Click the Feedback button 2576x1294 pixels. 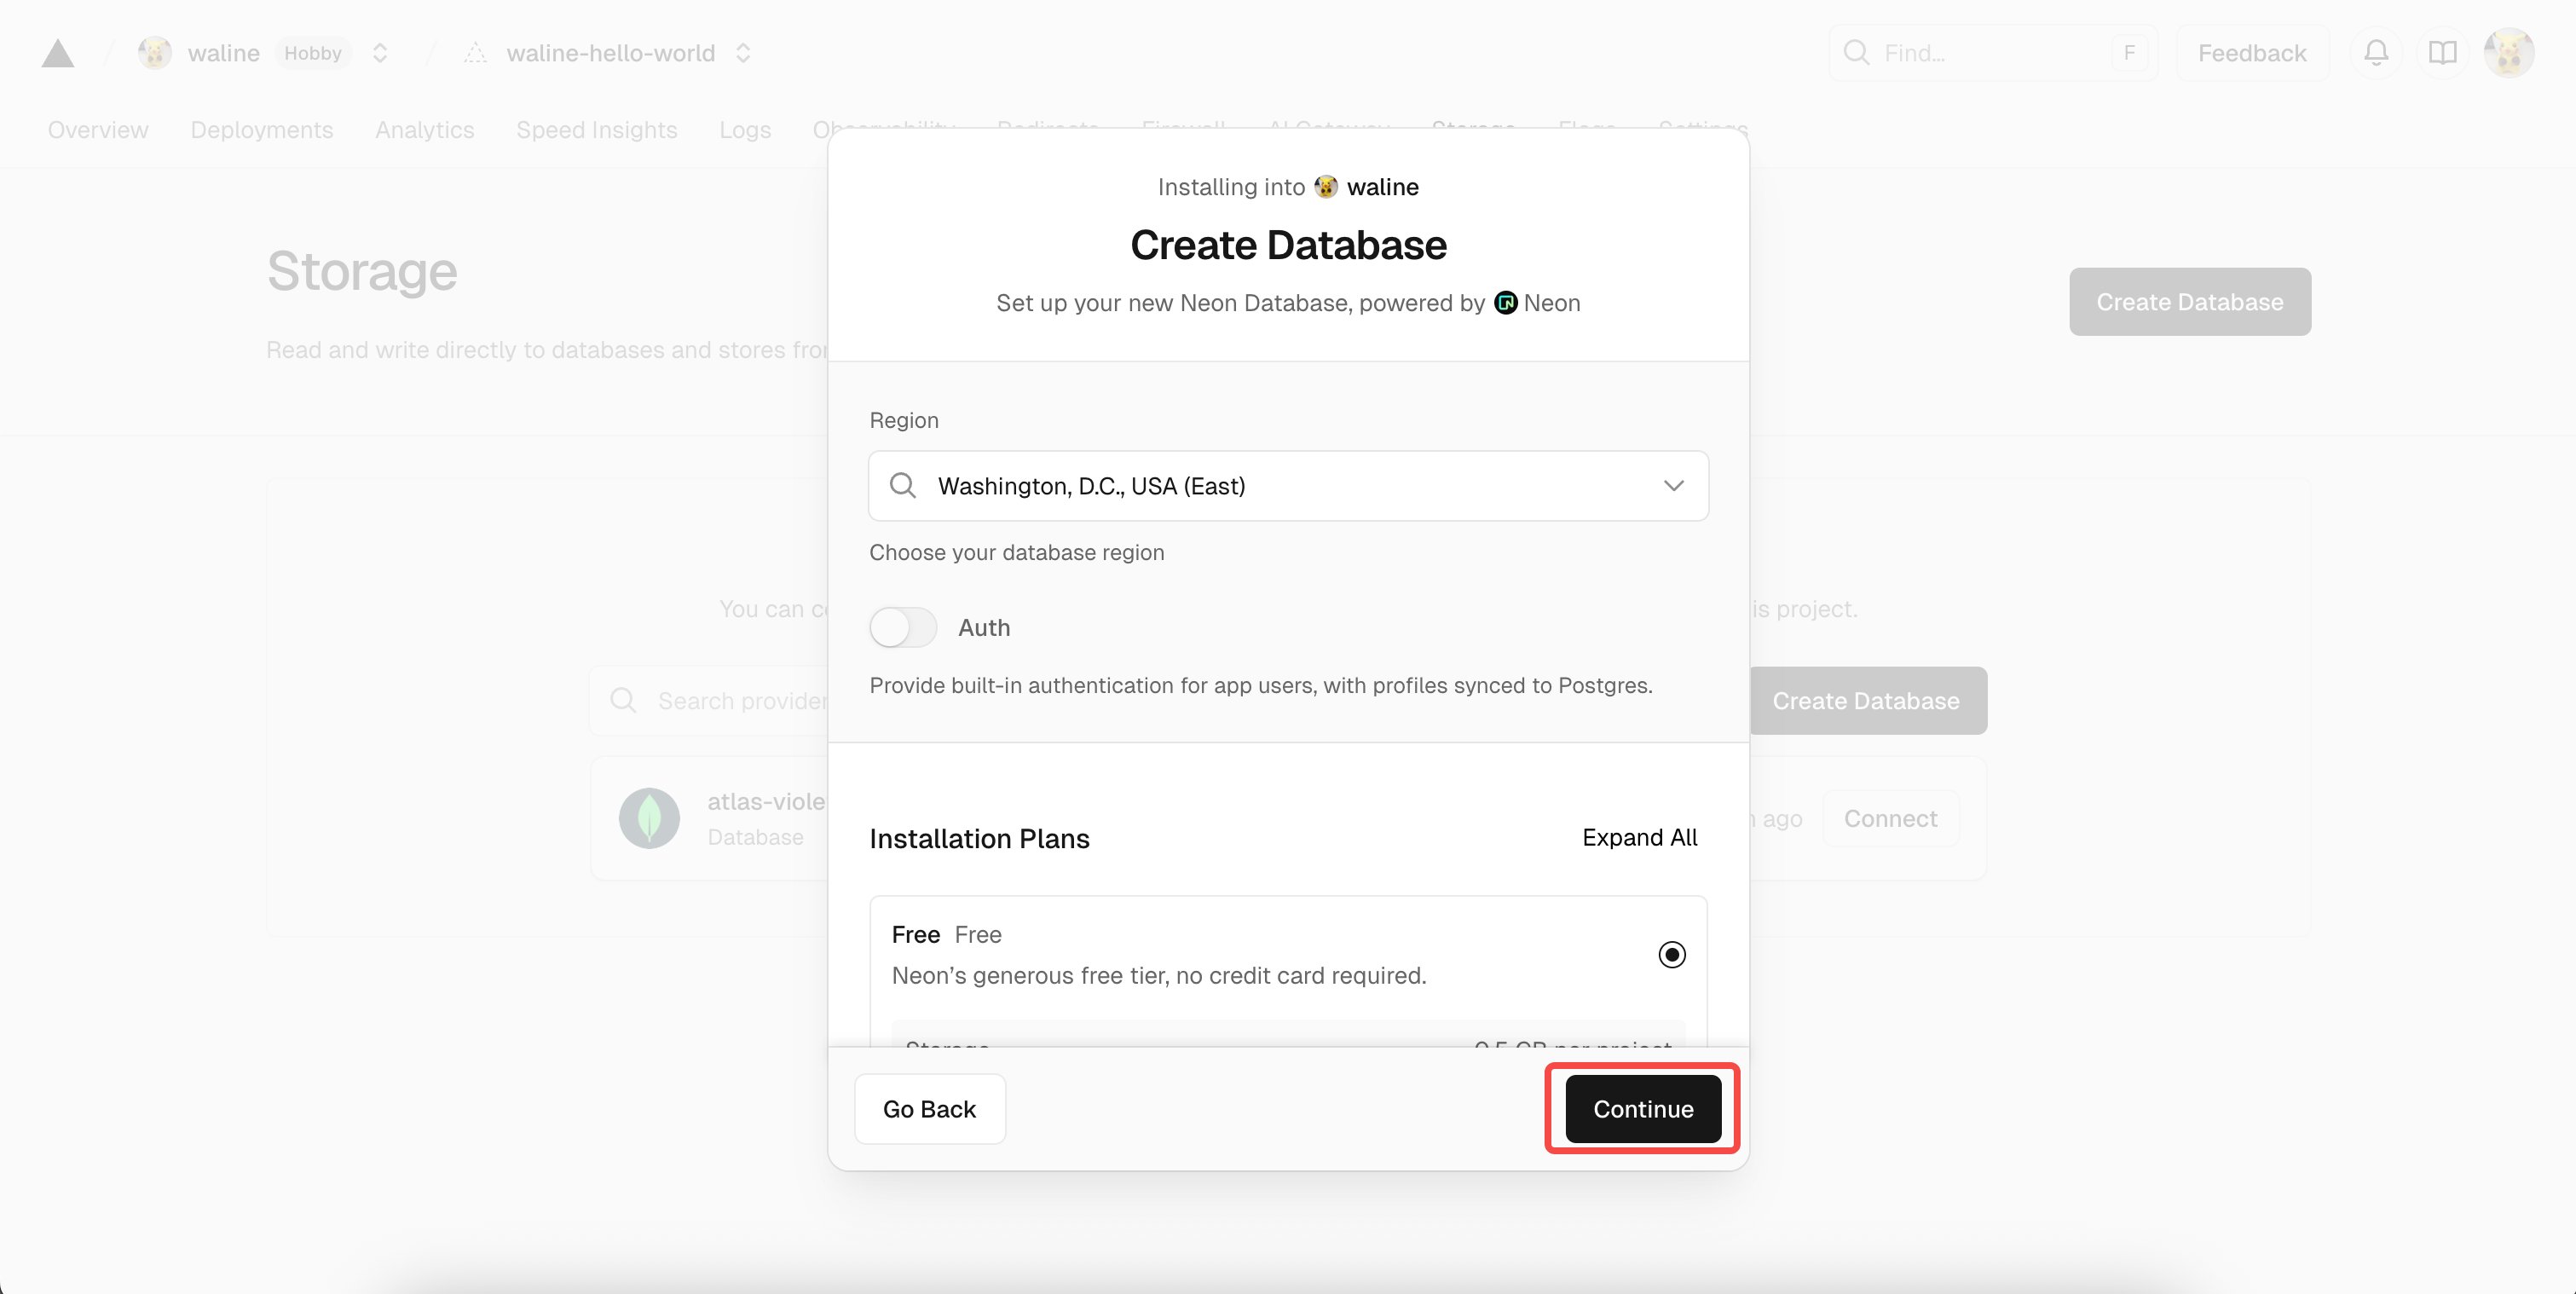[2251, 53]
